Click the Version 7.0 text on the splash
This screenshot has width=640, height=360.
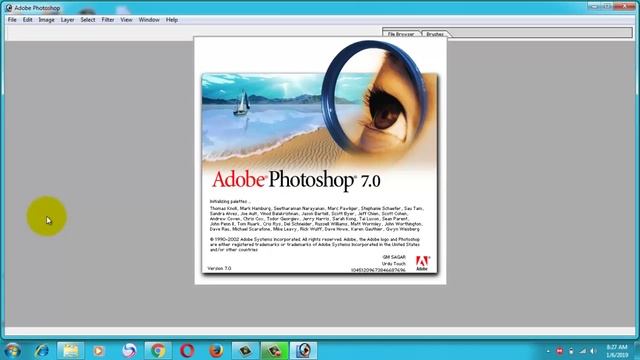pyautogui.click(x=219, y=268)
